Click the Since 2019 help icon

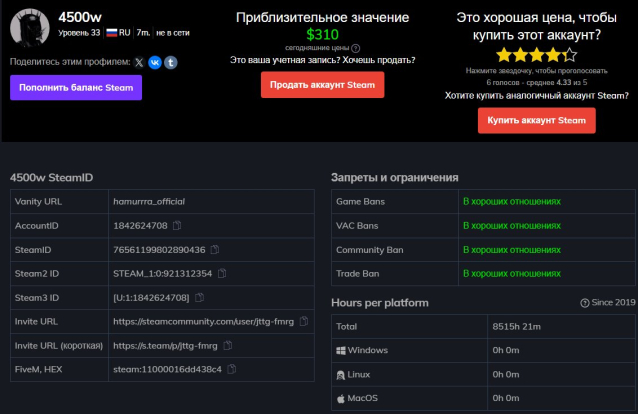point(584,303)
